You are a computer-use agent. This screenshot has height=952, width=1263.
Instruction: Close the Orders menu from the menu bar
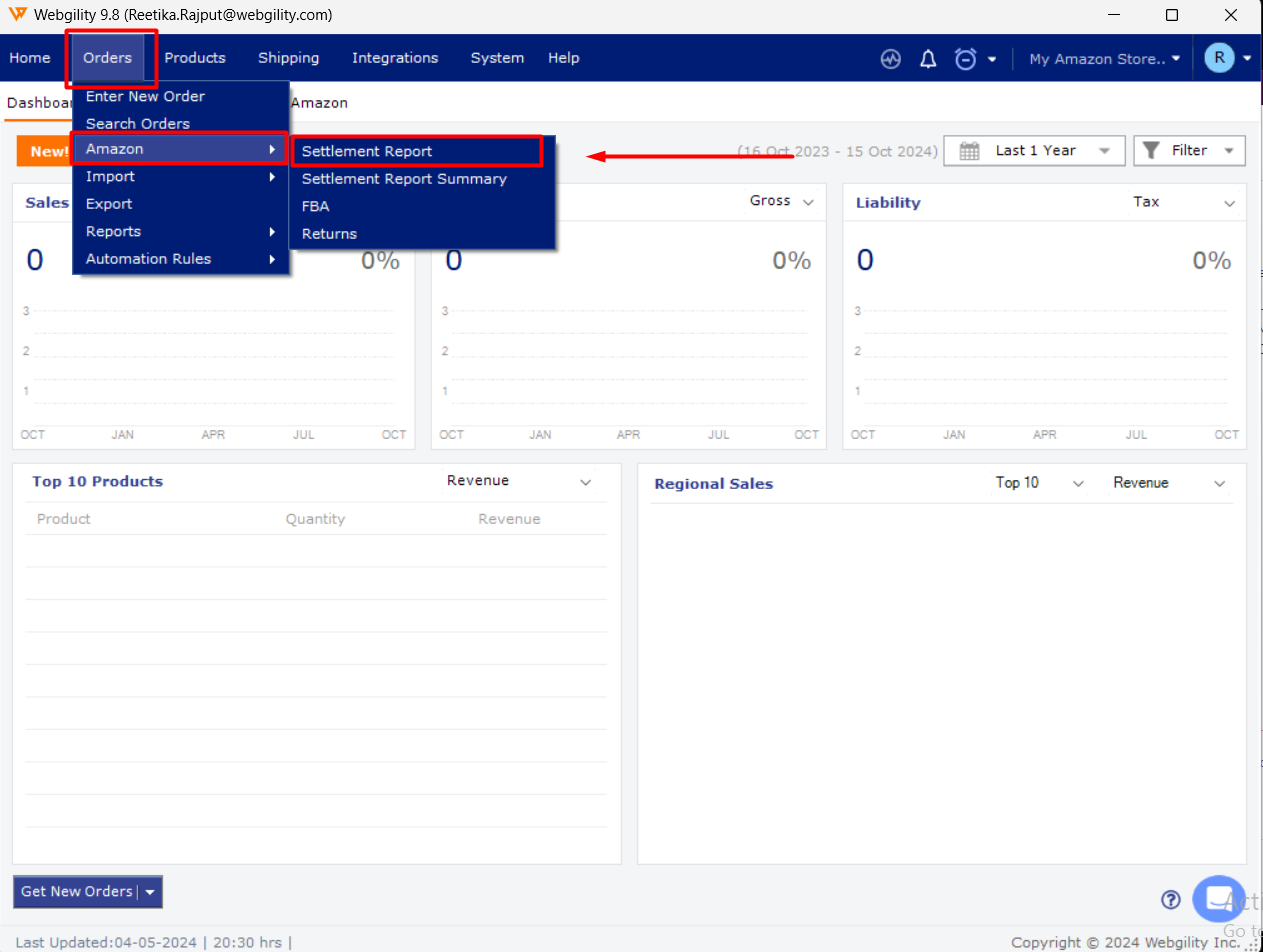(x=107, y=58)
